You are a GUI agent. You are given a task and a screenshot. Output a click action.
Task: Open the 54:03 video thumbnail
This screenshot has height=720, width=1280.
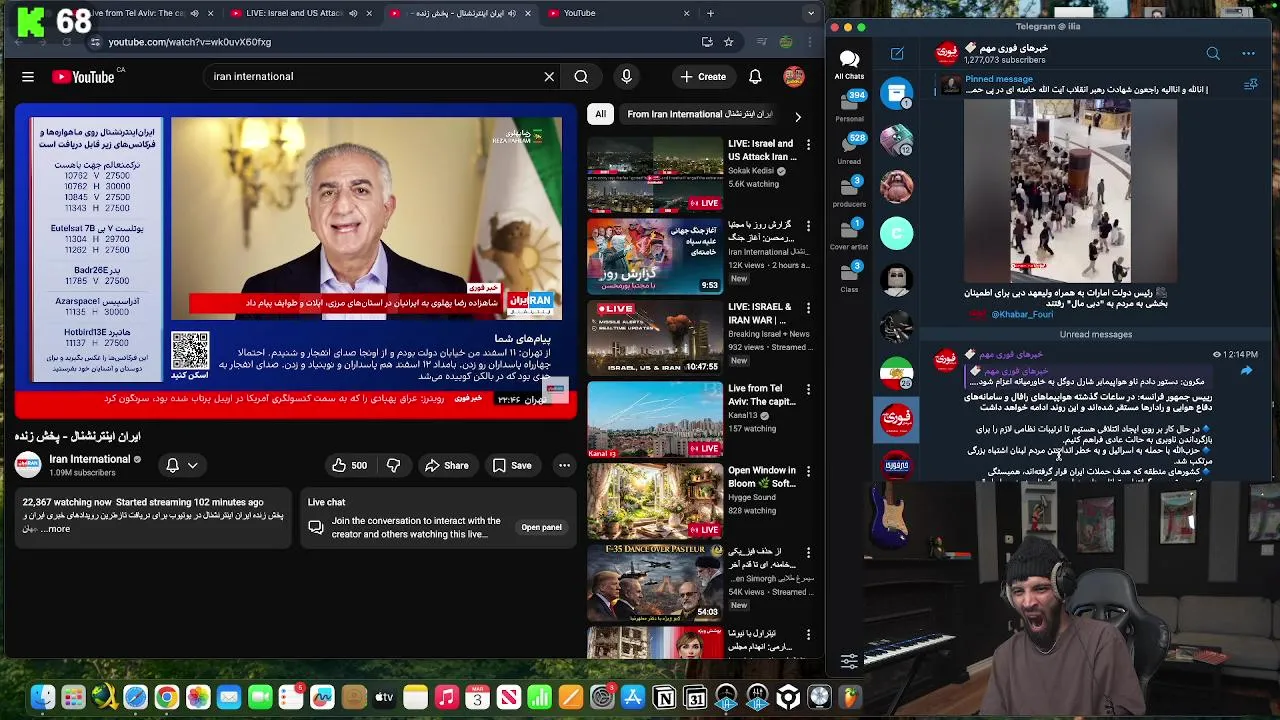tap(655, 583)
